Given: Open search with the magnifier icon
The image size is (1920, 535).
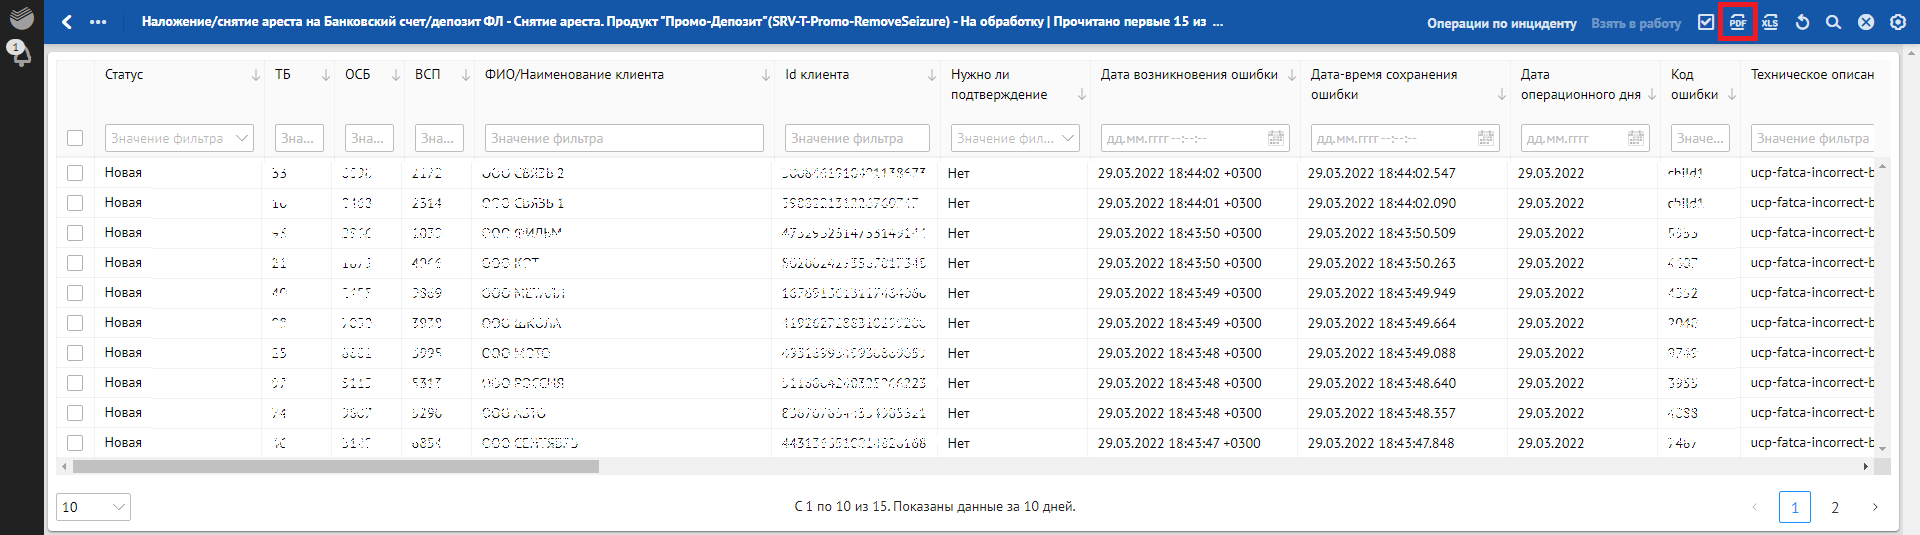Looking at the screenshot, I should [x=1833, y=22].
